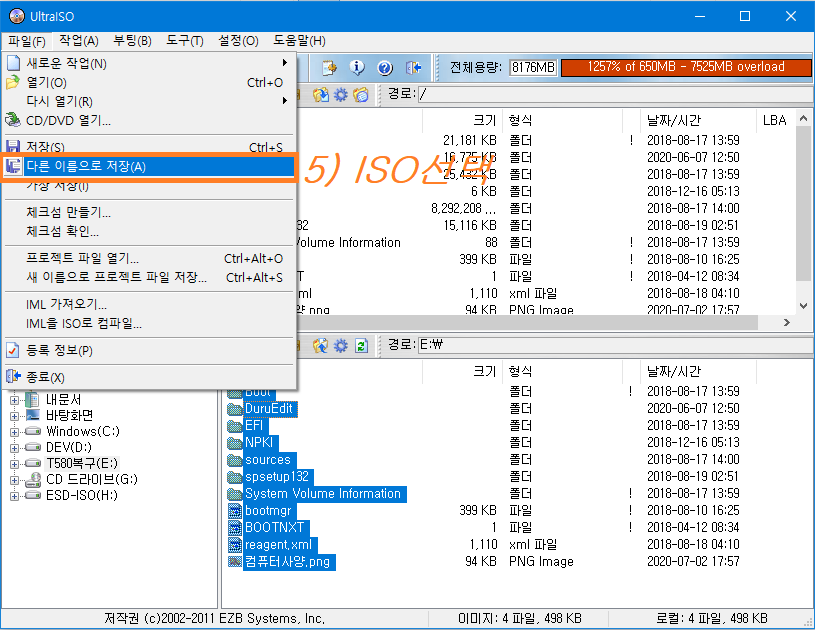
Task: Choose 열기(O) from the file menu
Action: click(x=149, y=82)
